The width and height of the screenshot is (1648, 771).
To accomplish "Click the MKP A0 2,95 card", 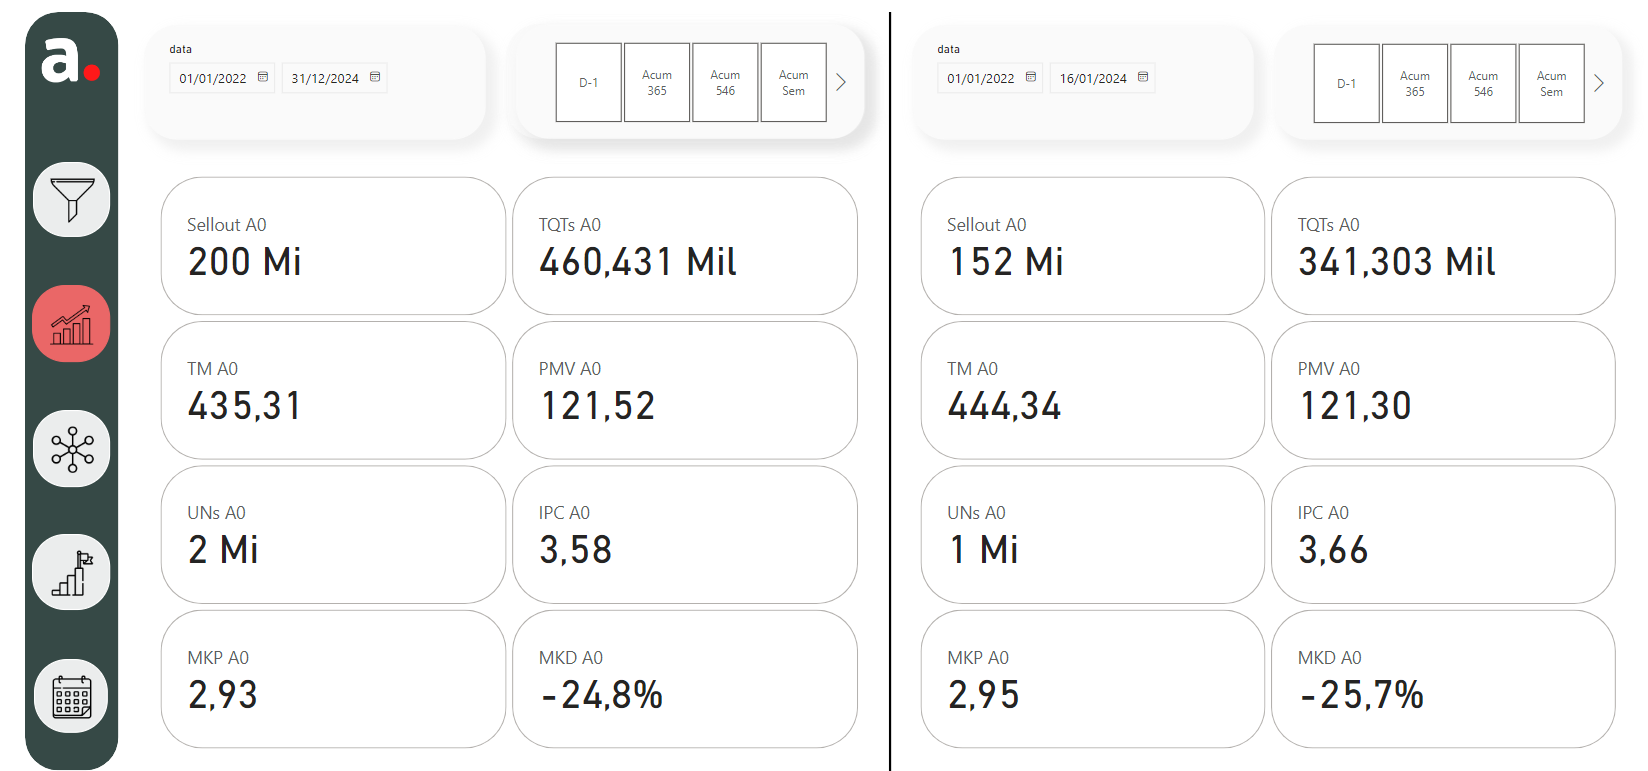I will point(1093,679).
